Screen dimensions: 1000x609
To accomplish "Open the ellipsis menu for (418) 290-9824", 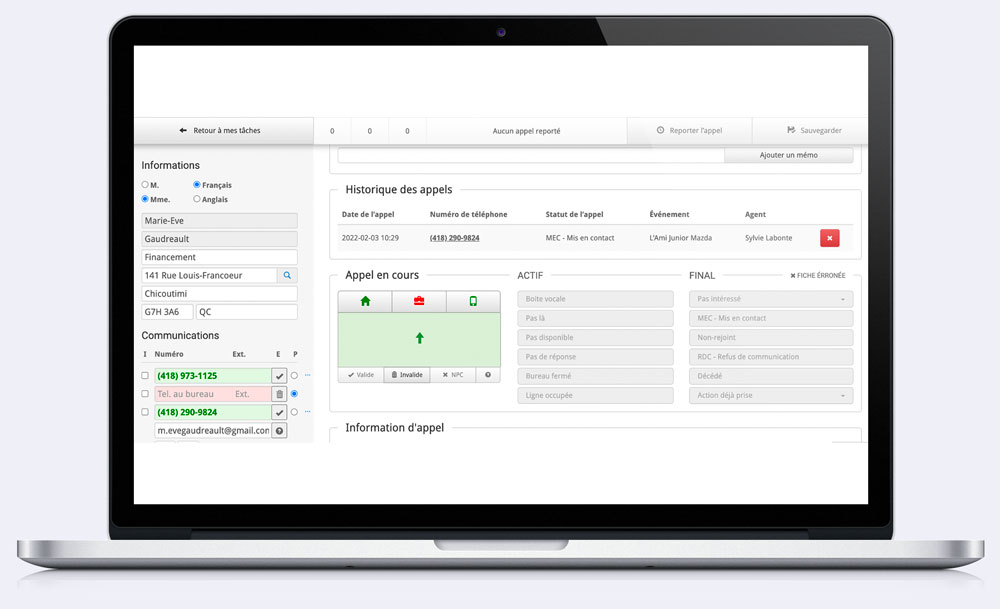I will (x=307, y=412).
